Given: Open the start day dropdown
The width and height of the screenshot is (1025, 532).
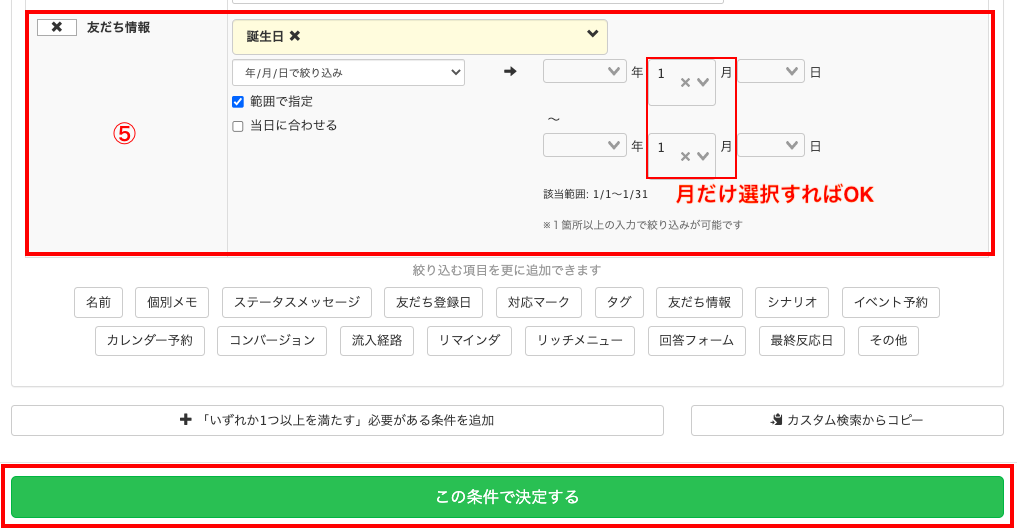Looking at the screenshot, I should 771,71.
